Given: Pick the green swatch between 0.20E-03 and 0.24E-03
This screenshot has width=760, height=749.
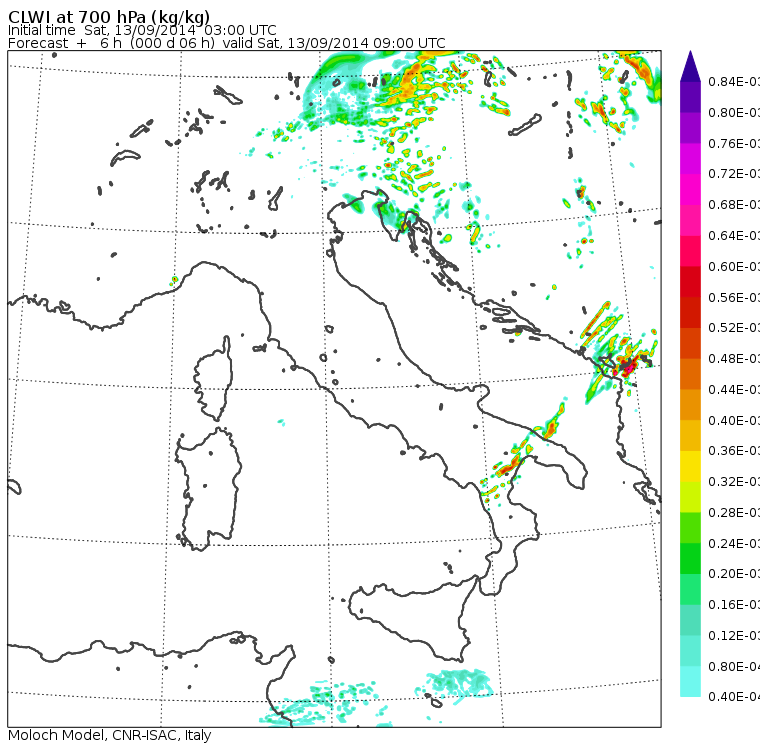Looking at the screenshot, I should (x=690, y=558).
